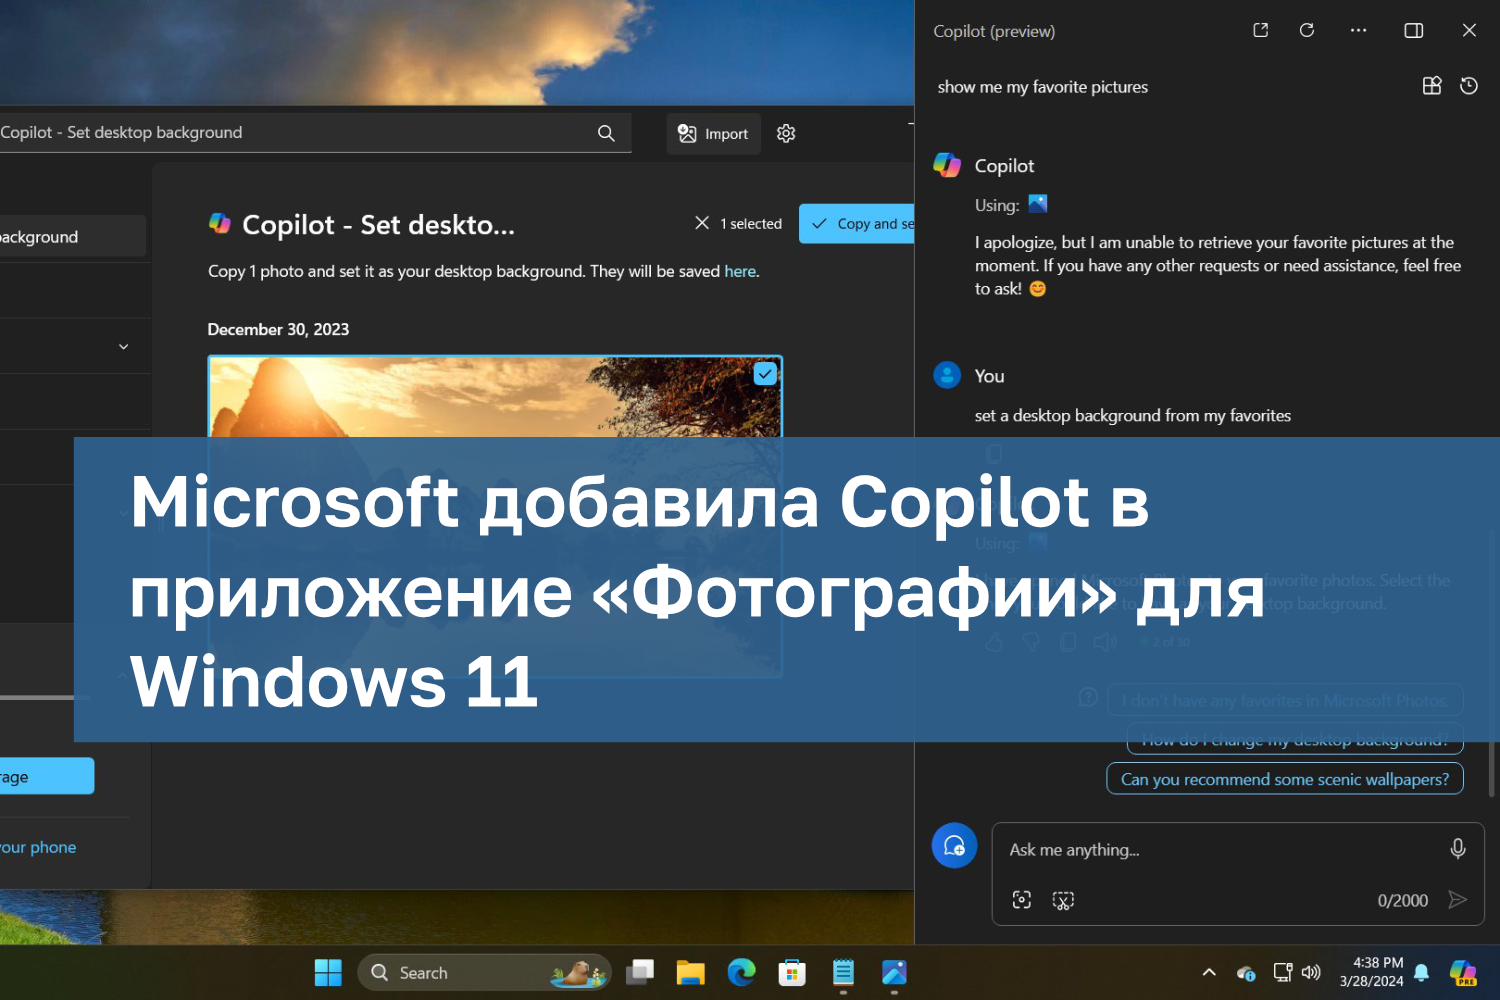
Task: Add a screenshot snip to Copilot prompt
Action: point(1063,900)
